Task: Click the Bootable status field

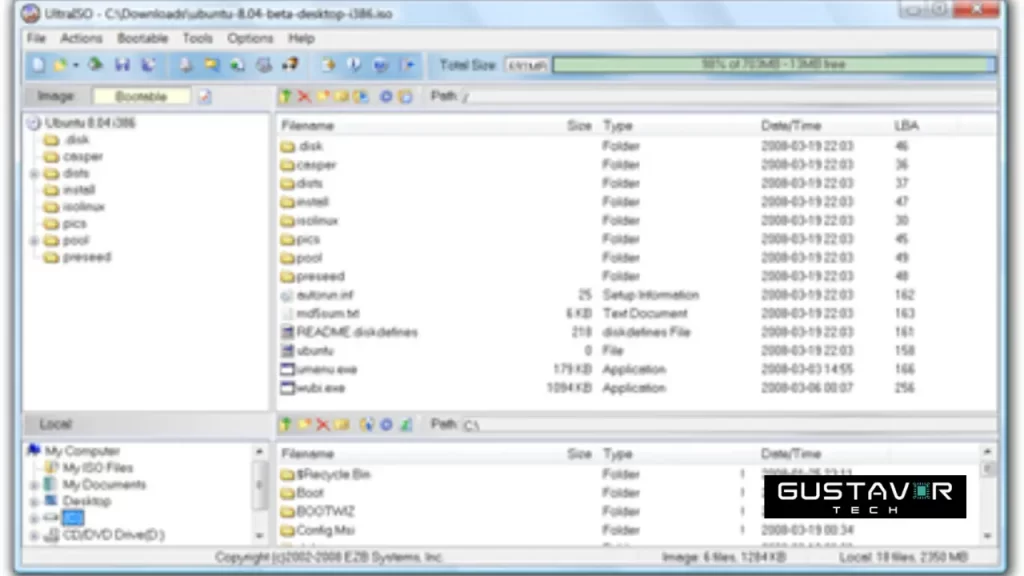Action: point(142,97)
